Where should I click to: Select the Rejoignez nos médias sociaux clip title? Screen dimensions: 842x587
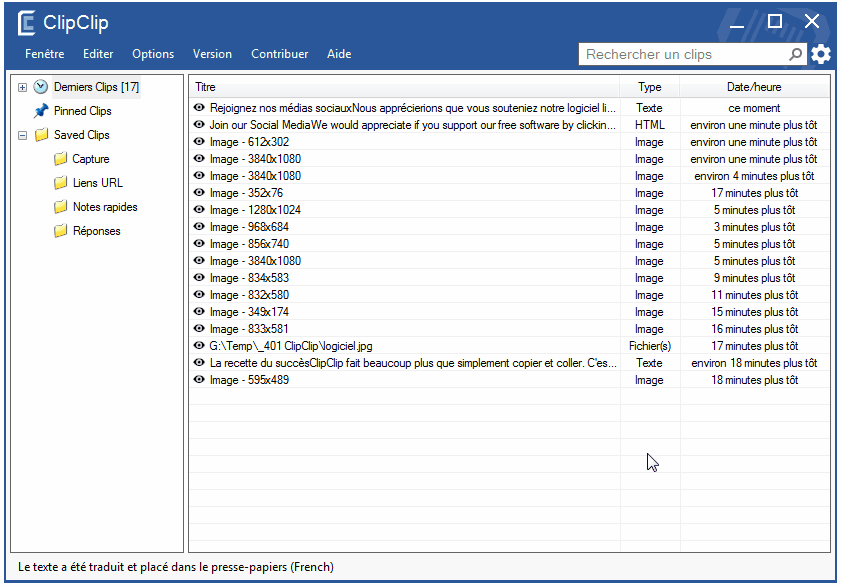tap(413, 108)
